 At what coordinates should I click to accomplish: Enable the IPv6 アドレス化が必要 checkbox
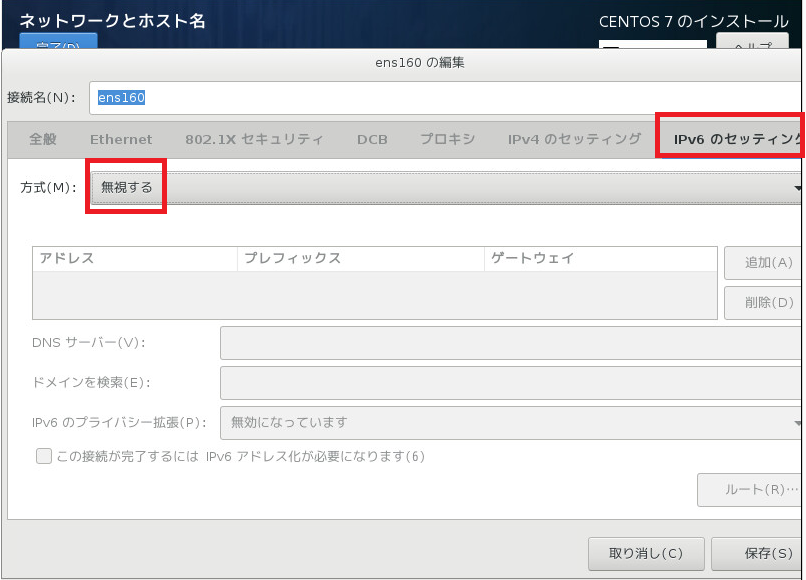(x=44, y=456)
